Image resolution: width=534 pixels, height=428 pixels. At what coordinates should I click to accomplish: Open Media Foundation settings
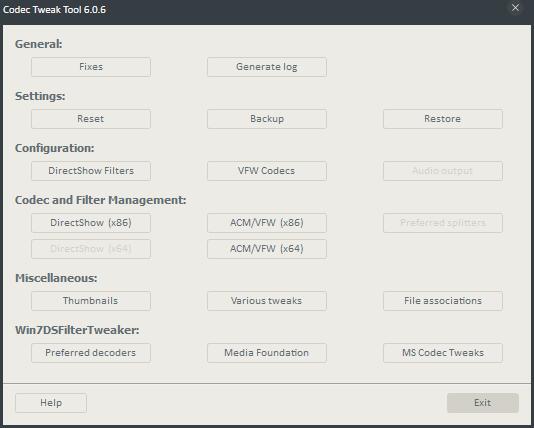tap(267, 353)
